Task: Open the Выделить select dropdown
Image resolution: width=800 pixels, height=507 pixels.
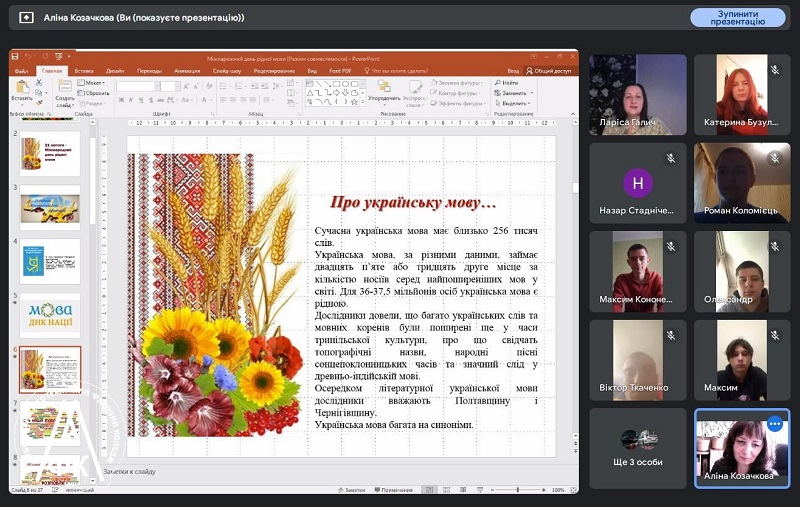Action: coord(513,104)
